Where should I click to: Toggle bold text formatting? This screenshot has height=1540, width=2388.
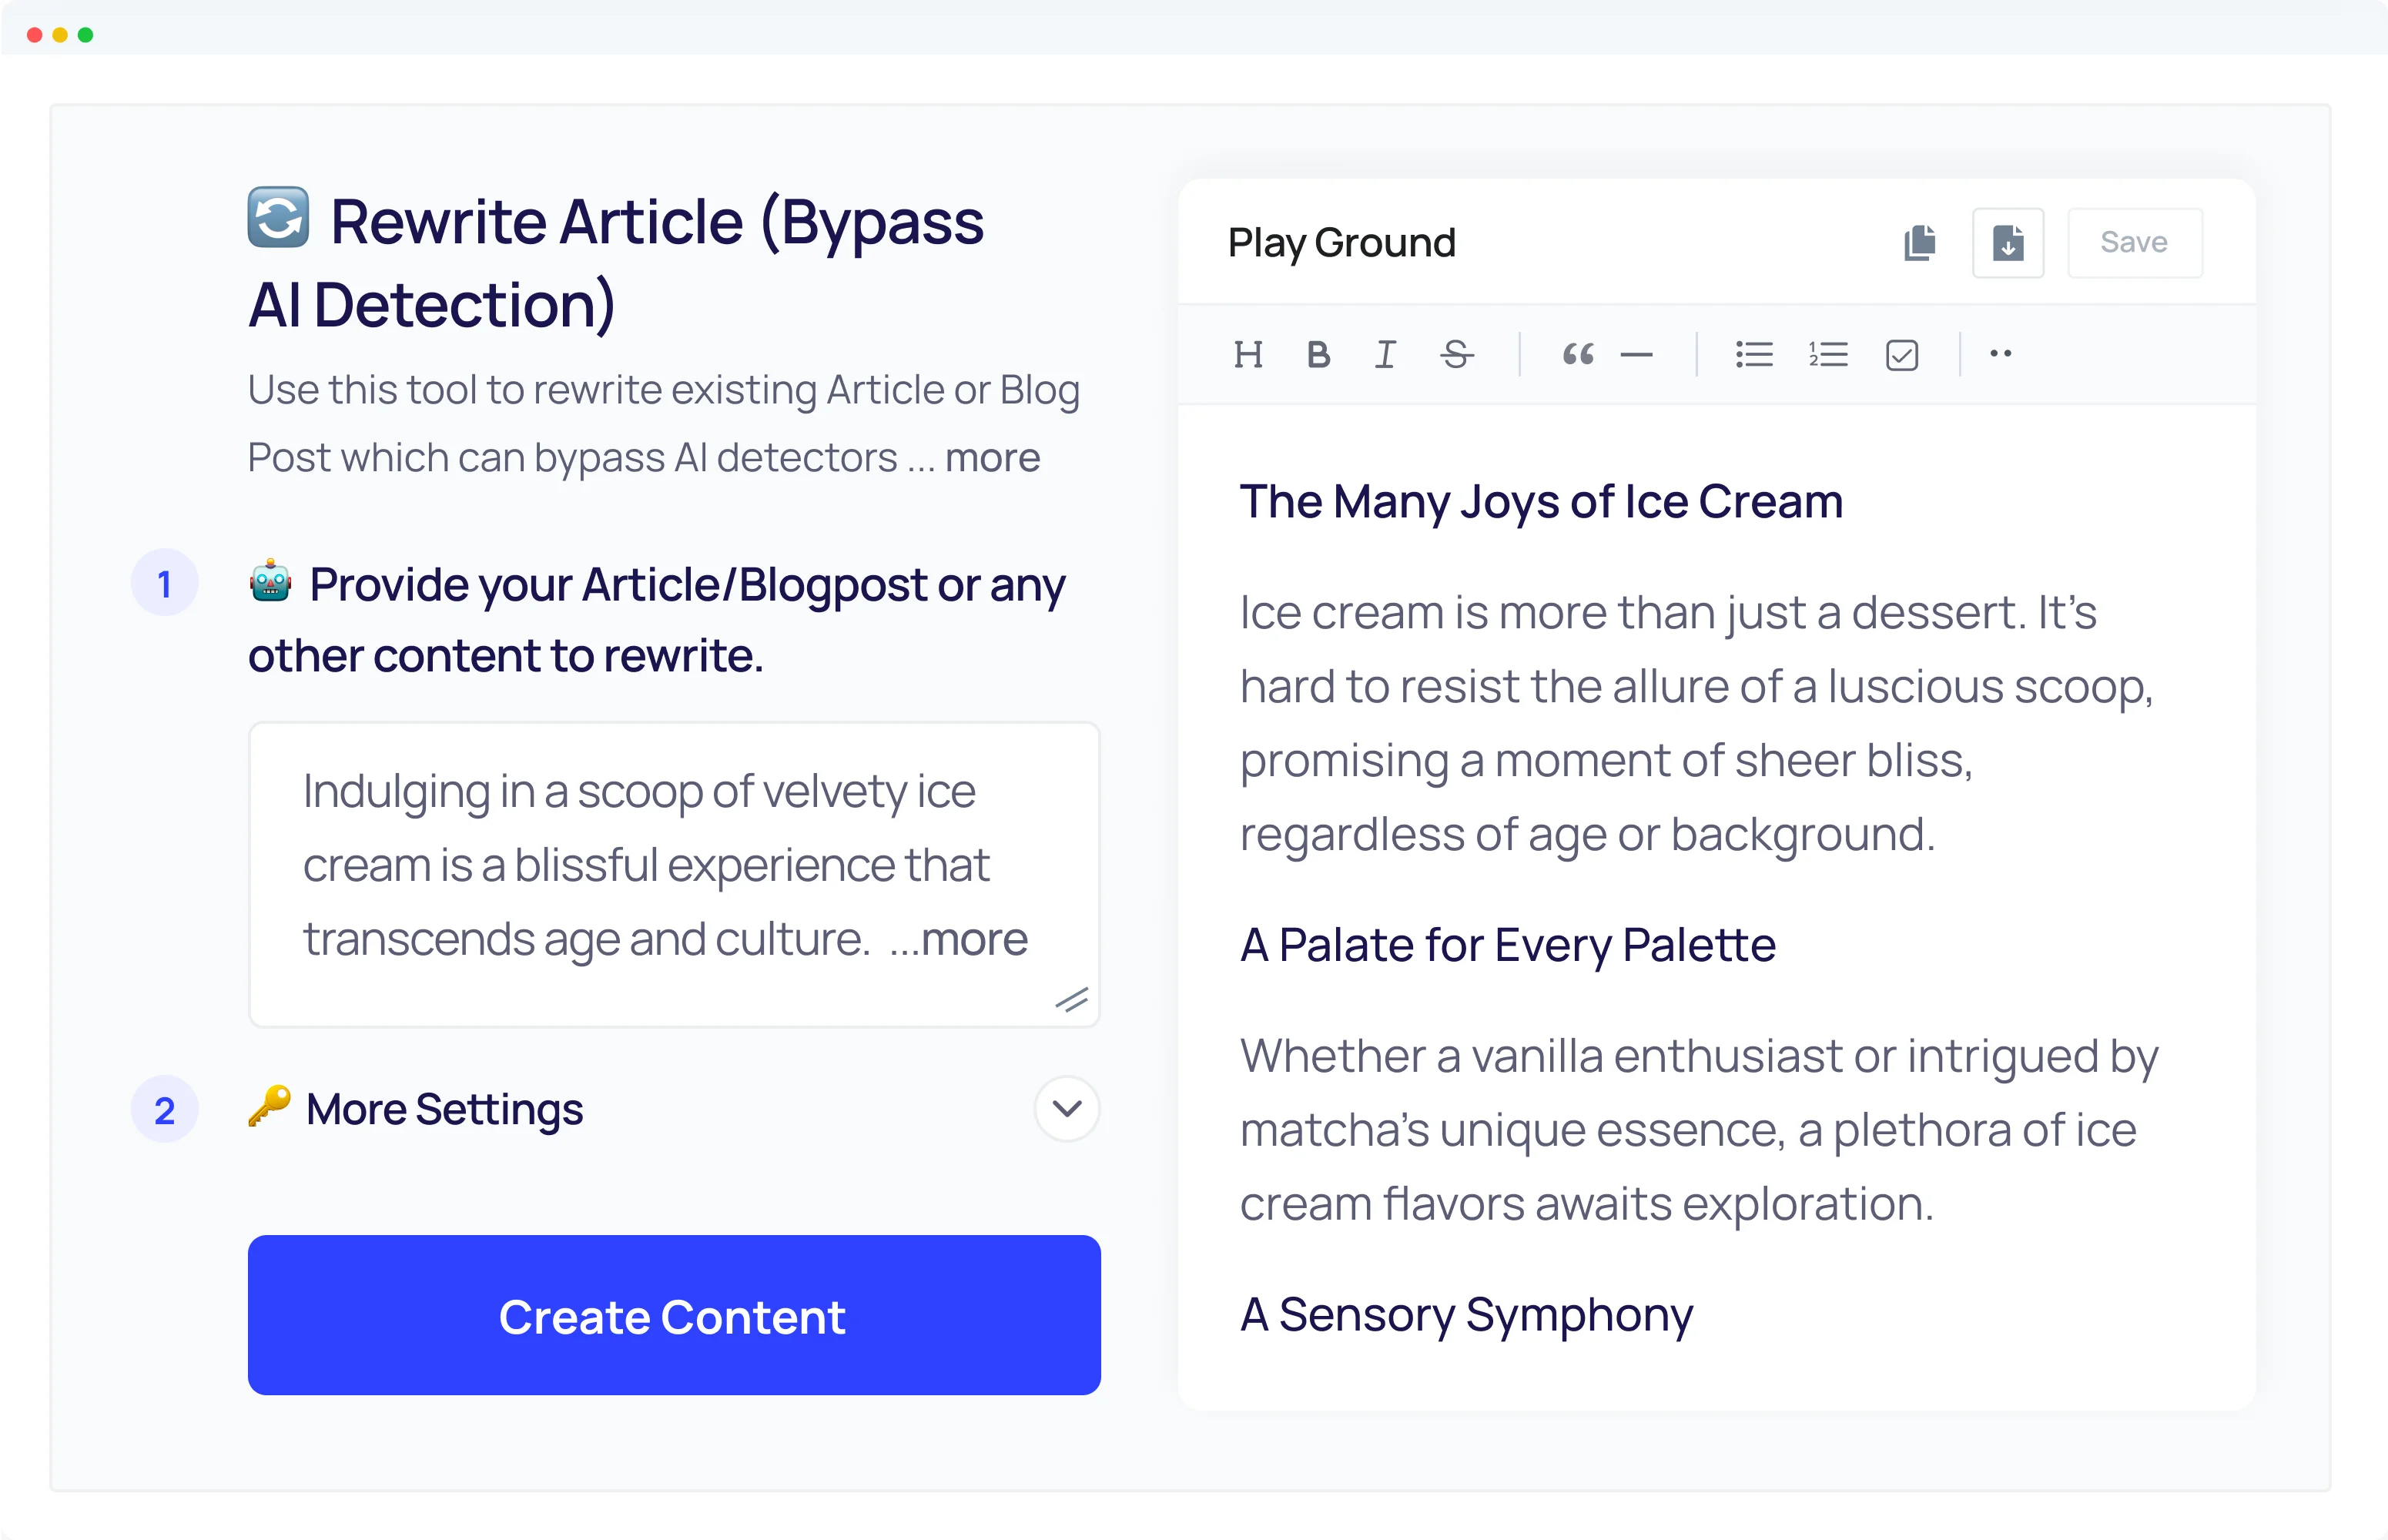click(1318, 354)
